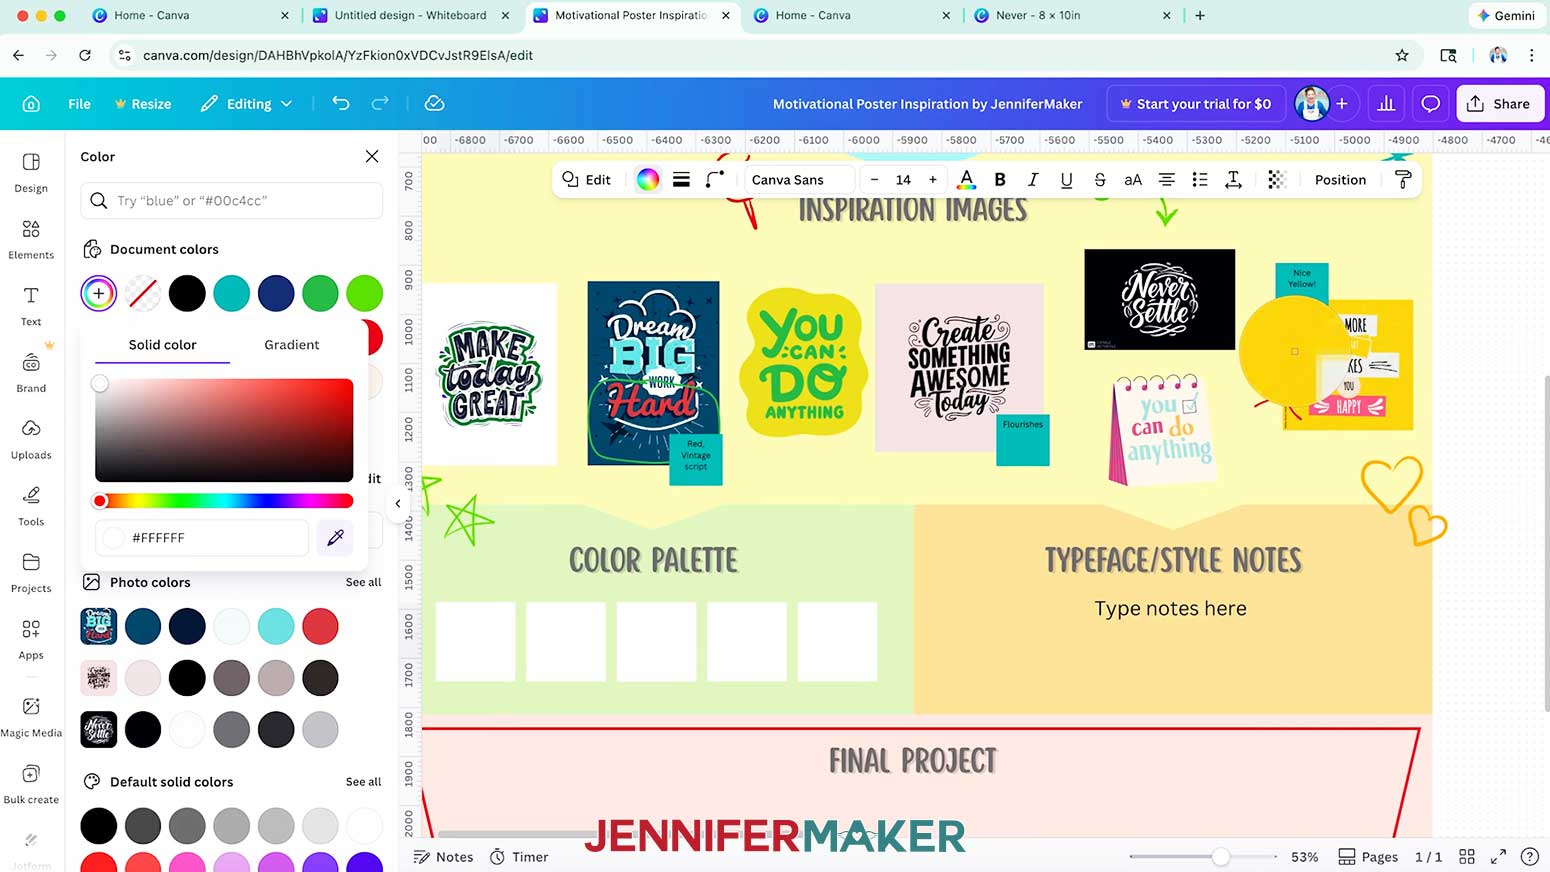Toggle bulleted list formatting
The image size is (1550, 872).
1200,179
